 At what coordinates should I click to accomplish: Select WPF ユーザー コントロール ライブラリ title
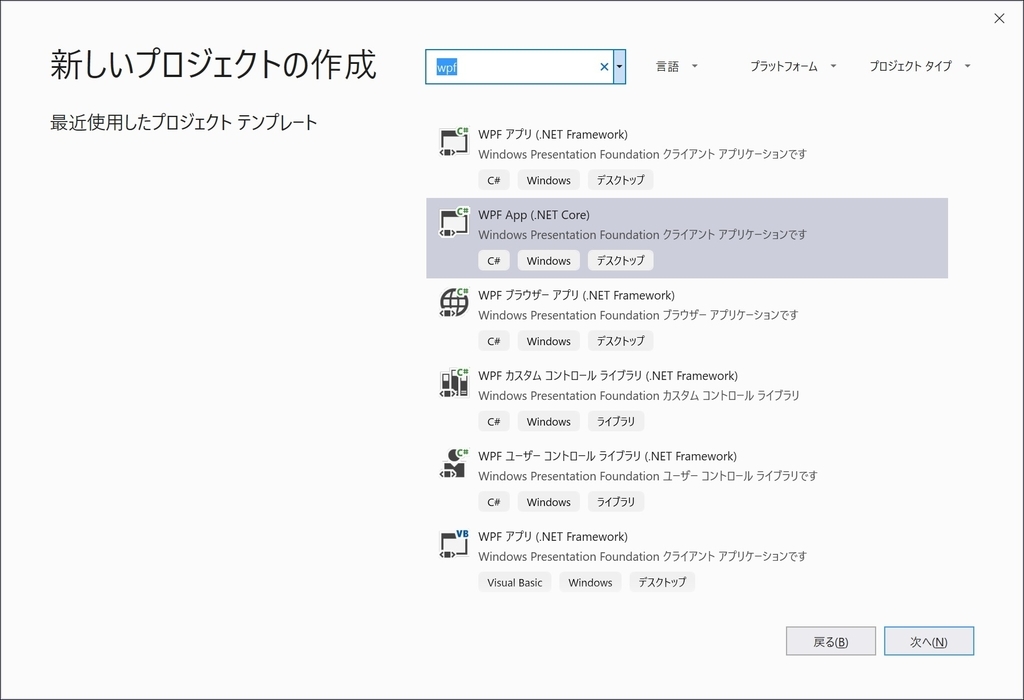(x=607, y=456)
